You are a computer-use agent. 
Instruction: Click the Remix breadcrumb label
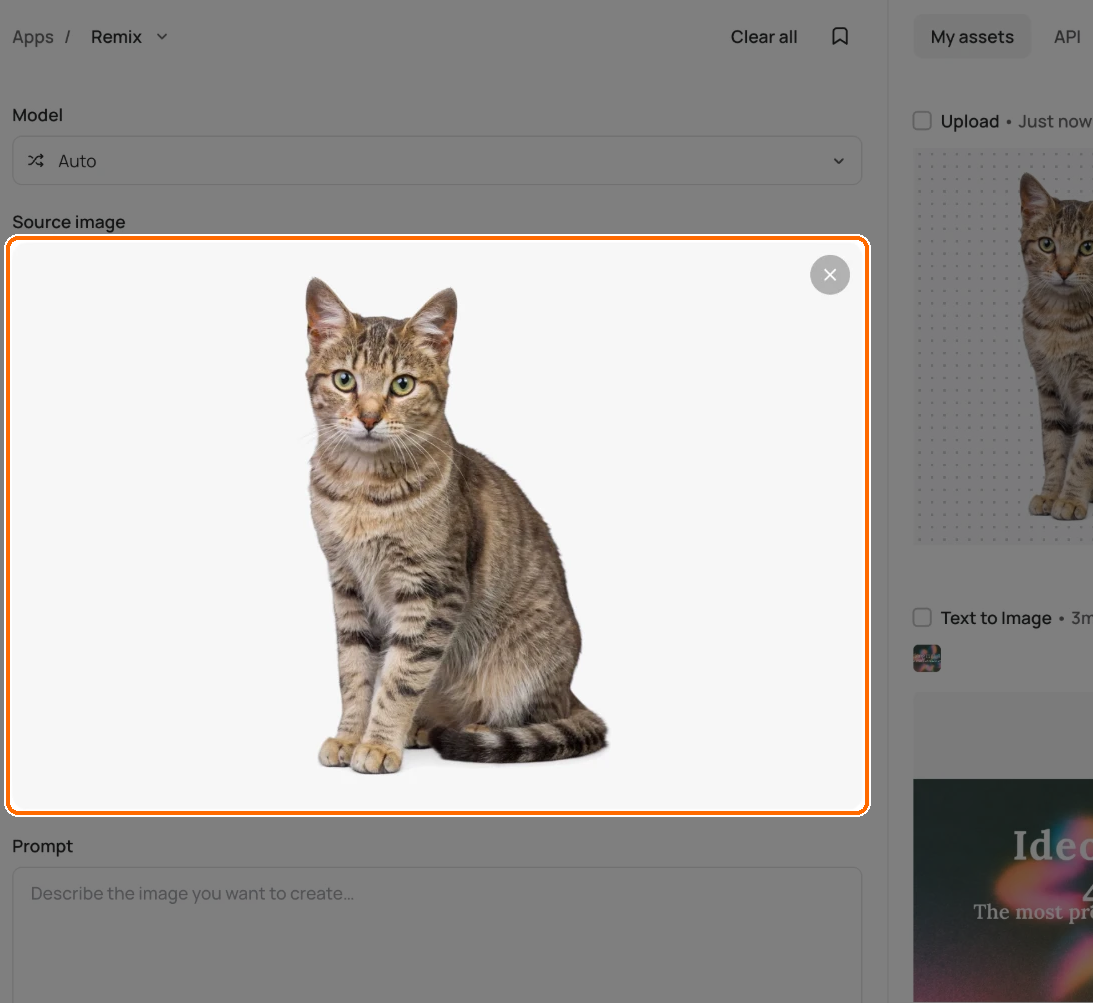116,37
